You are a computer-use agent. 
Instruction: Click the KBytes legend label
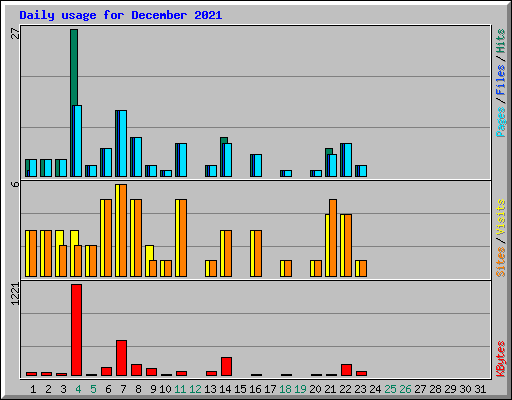click(500, 359)
